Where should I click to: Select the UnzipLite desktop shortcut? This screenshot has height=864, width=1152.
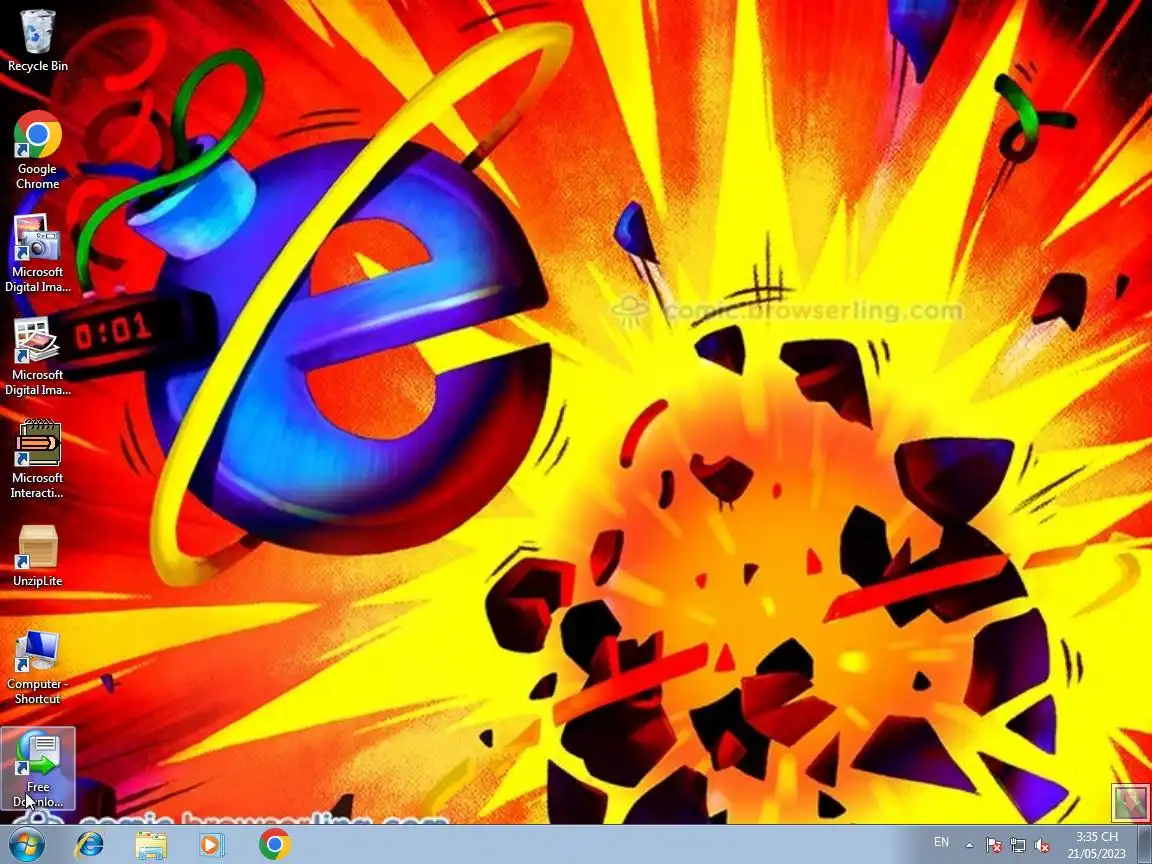coord(37,556)
